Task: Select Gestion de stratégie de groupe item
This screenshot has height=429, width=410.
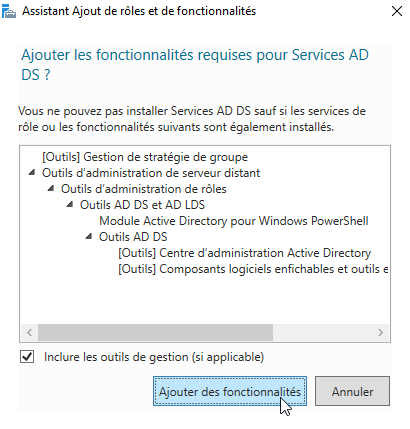Action: click(145, 157)
